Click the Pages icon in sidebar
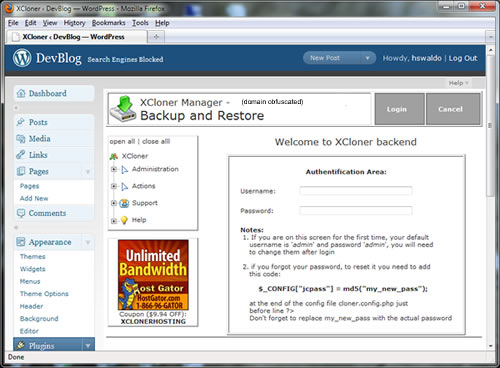 (21, 171)
